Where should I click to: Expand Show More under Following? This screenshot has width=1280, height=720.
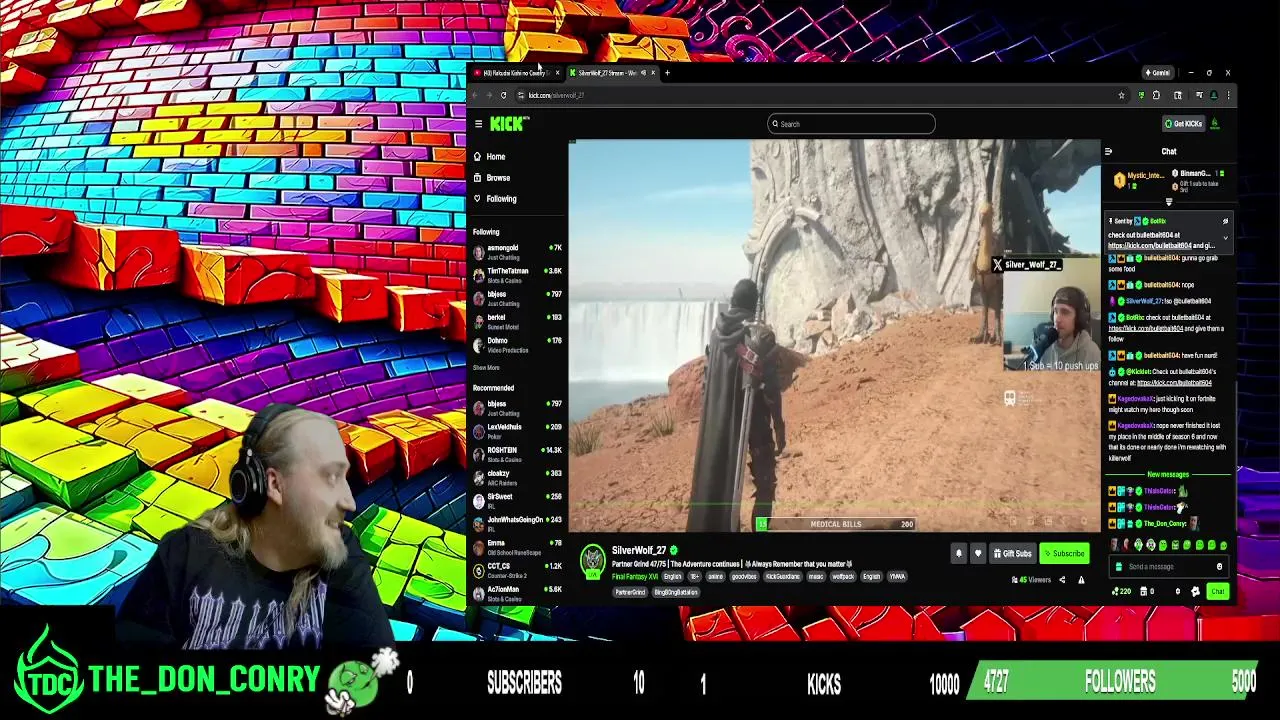coord(486,368)
